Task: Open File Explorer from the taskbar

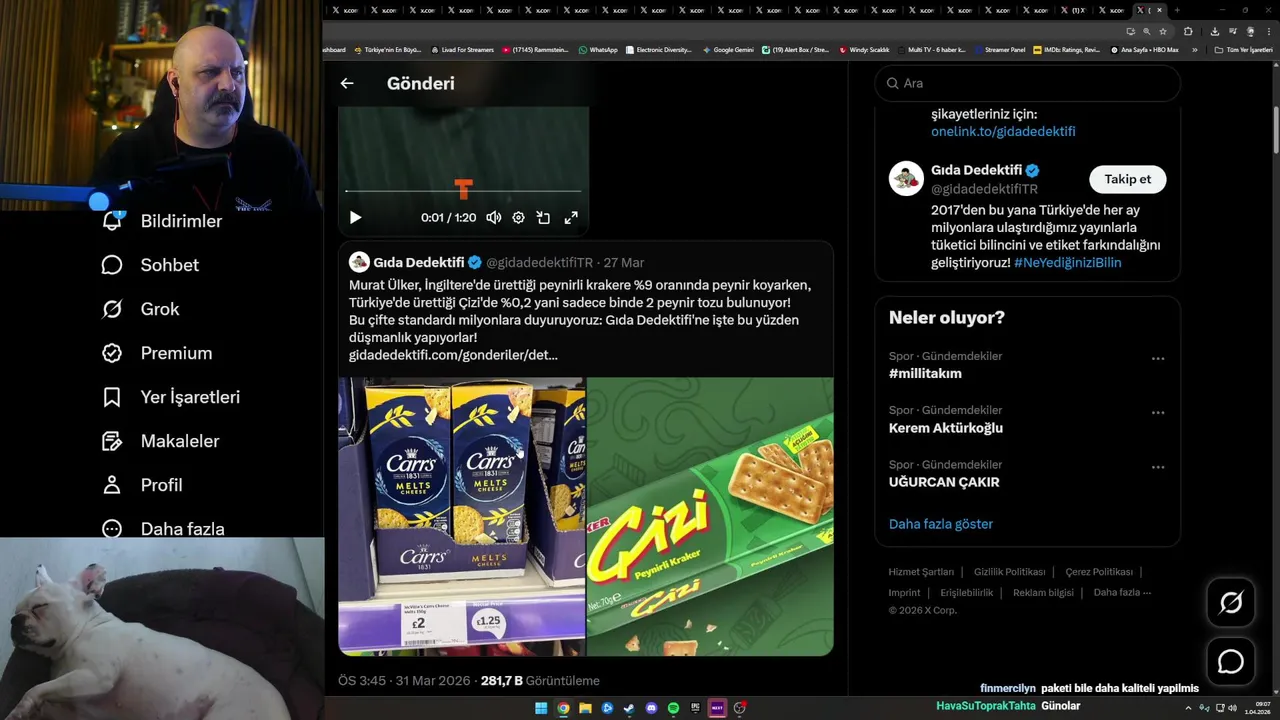Action: click(585, 708)
